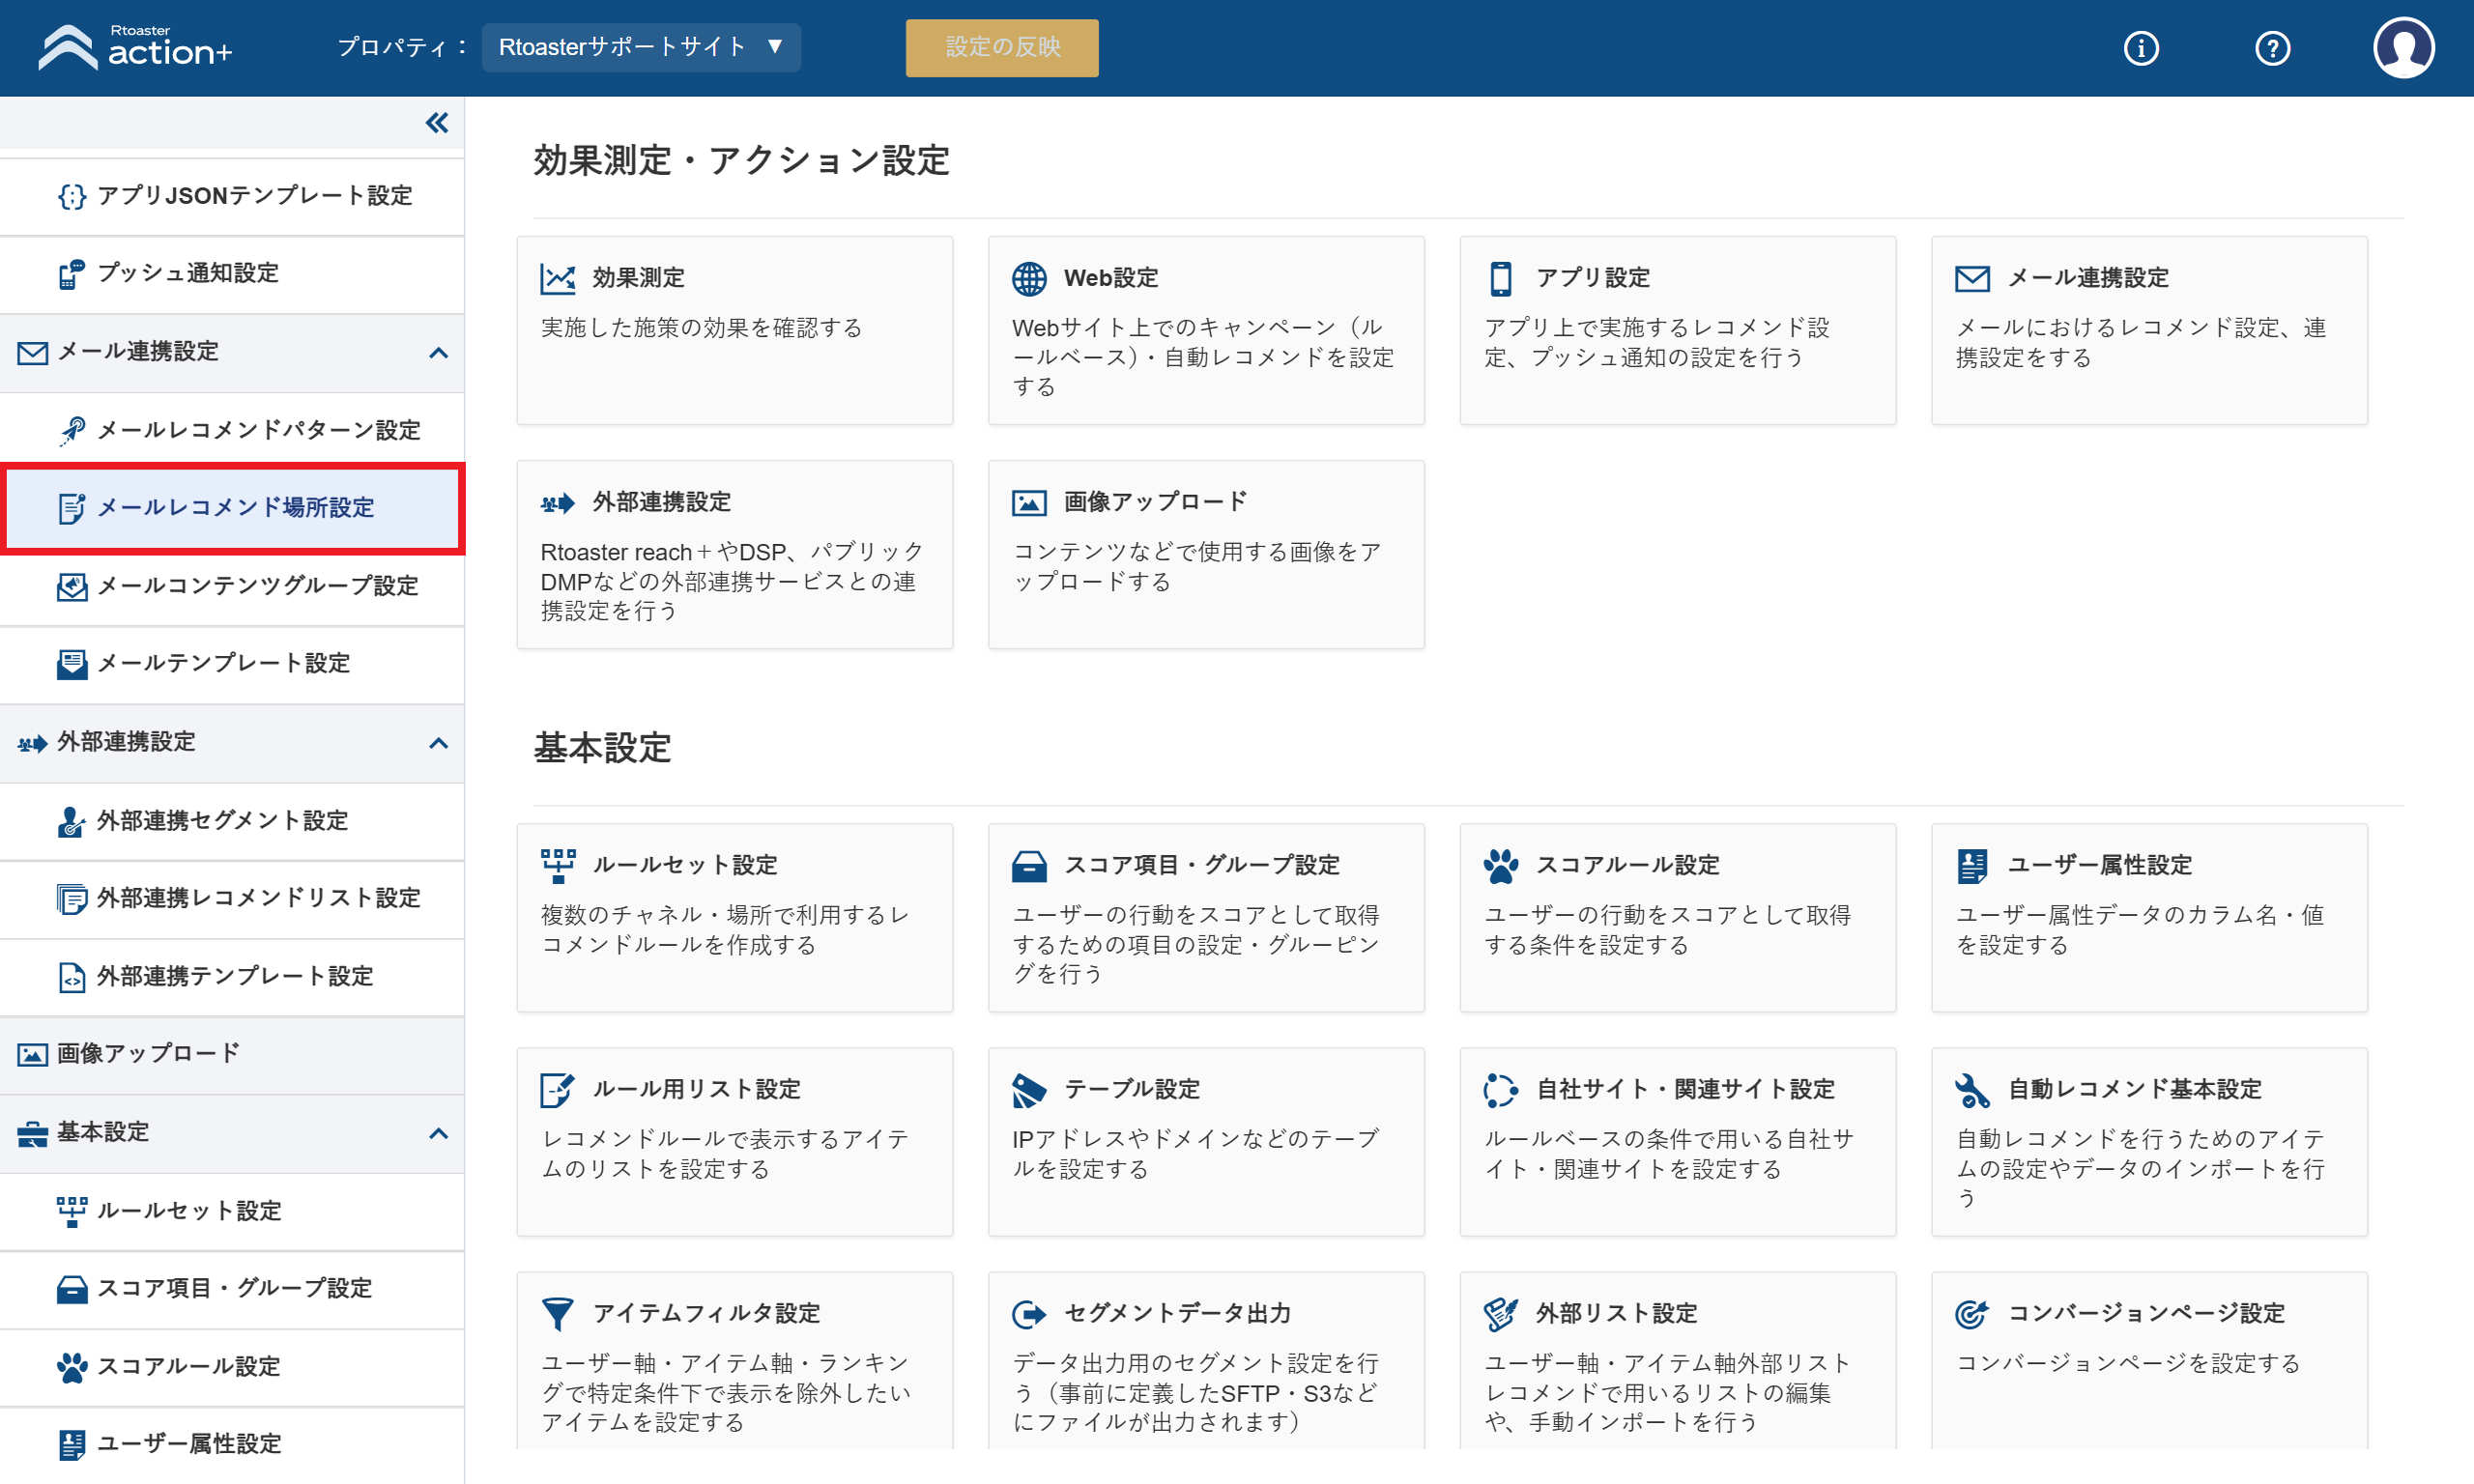
Task: Click the 基本設定 sidebar header title
Action: 103,1133
